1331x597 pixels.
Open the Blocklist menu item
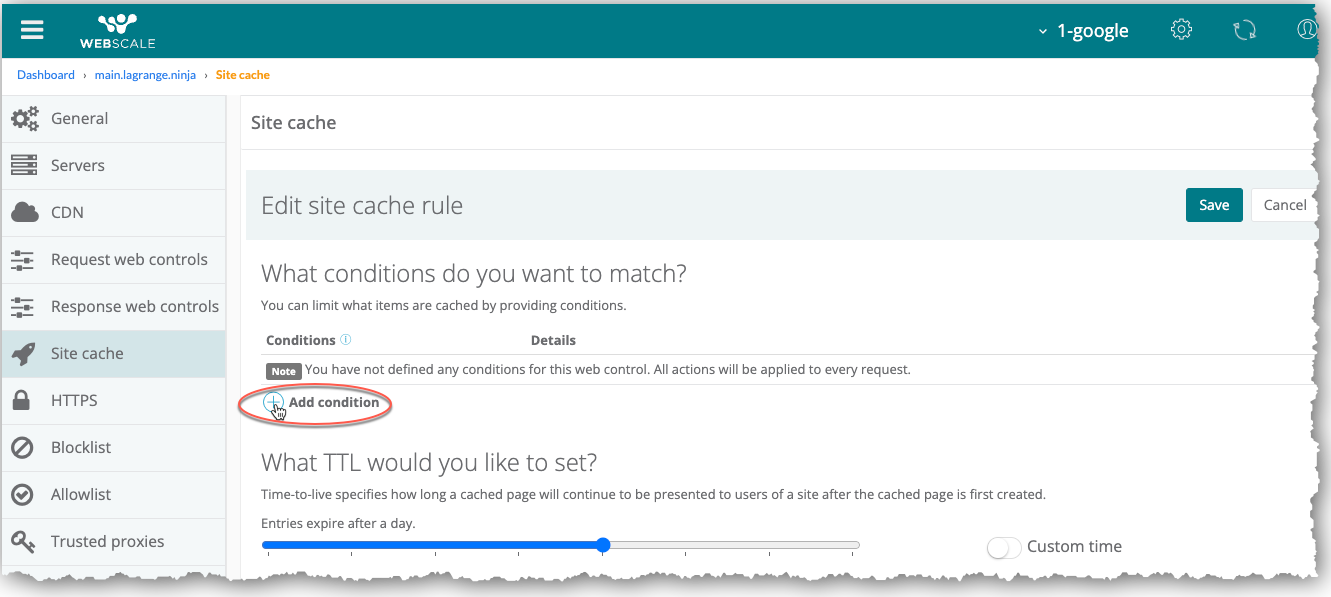click(x=81, y=447)
